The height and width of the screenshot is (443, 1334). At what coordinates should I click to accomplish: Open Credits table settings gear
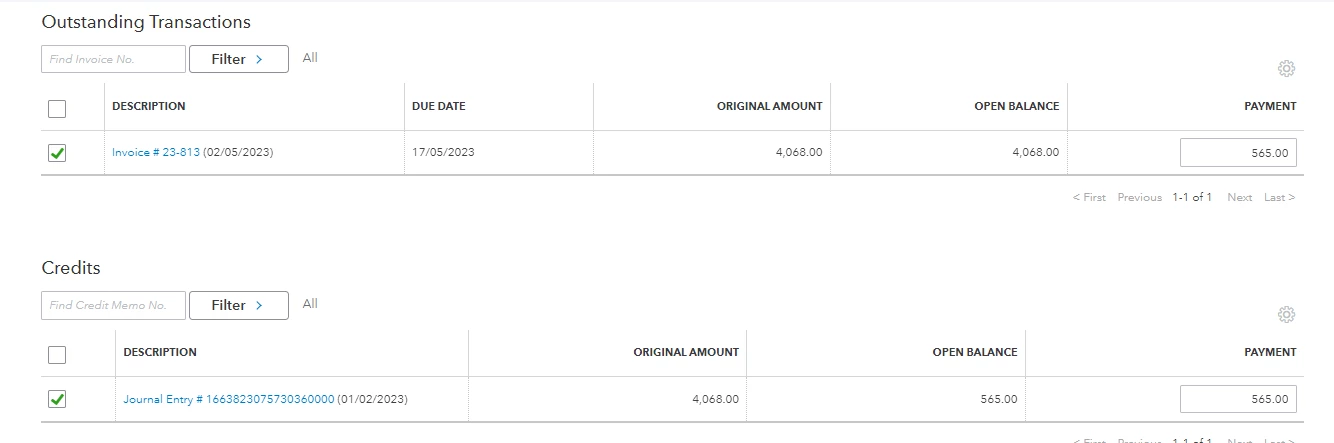[x=1286, y=315]
